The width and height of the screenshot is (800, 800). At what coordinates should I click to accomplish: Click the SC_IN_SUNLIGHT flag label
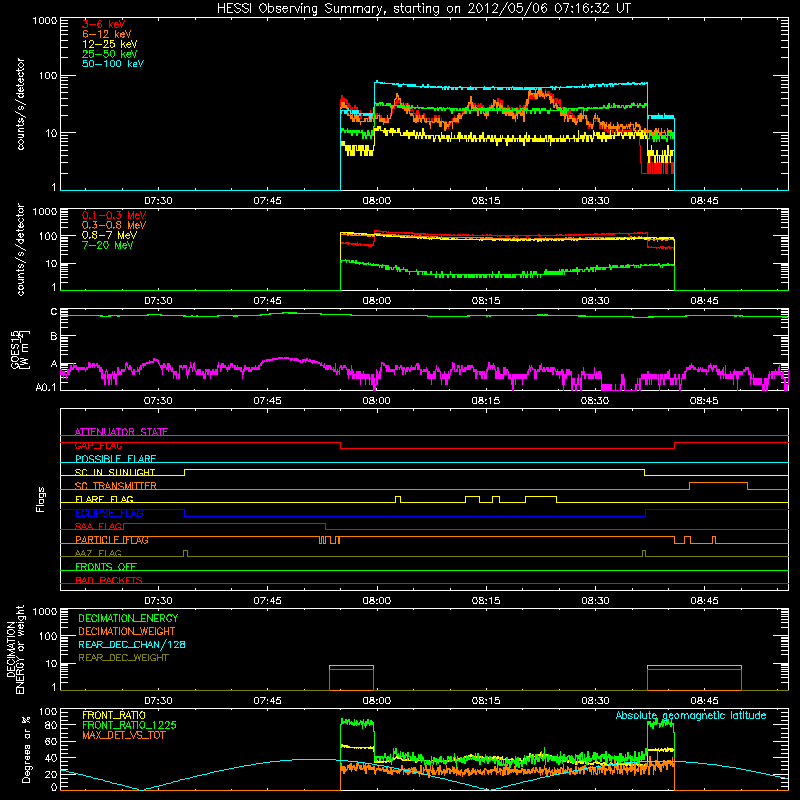tap(115, 472)
